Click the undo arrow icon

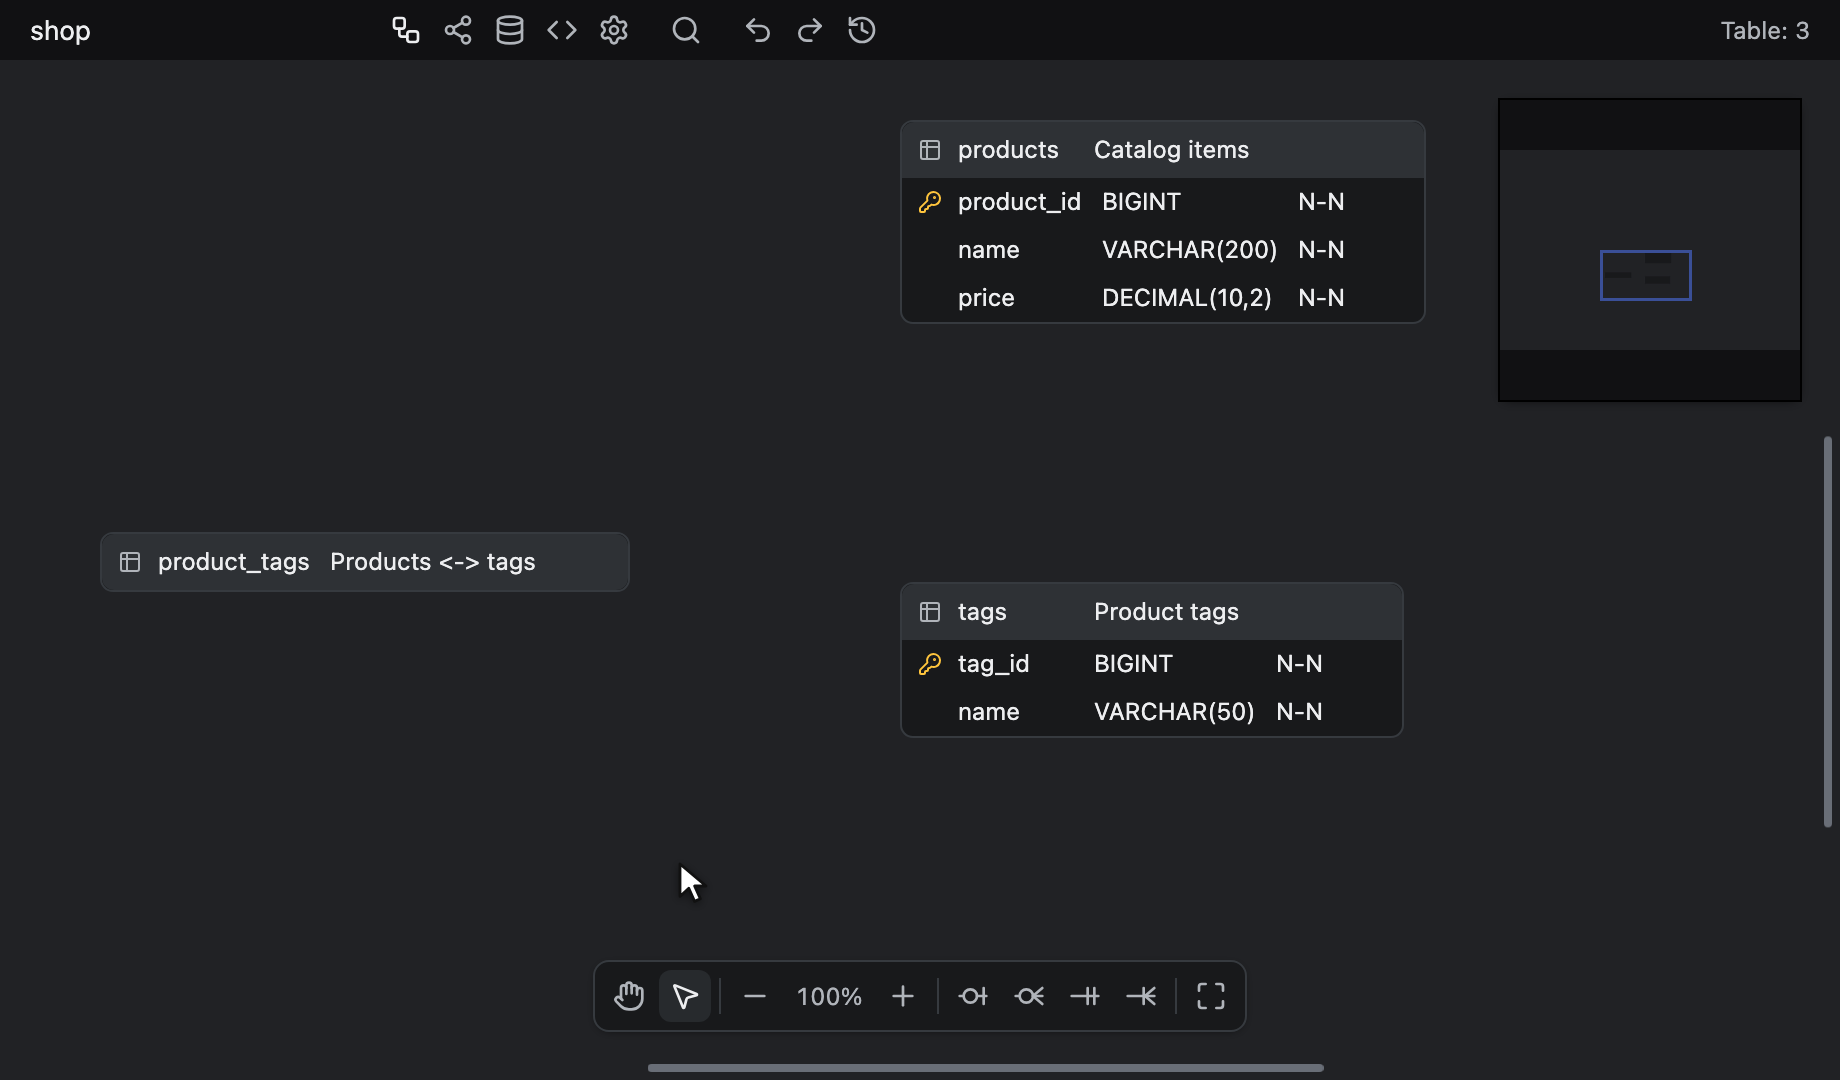758,30
